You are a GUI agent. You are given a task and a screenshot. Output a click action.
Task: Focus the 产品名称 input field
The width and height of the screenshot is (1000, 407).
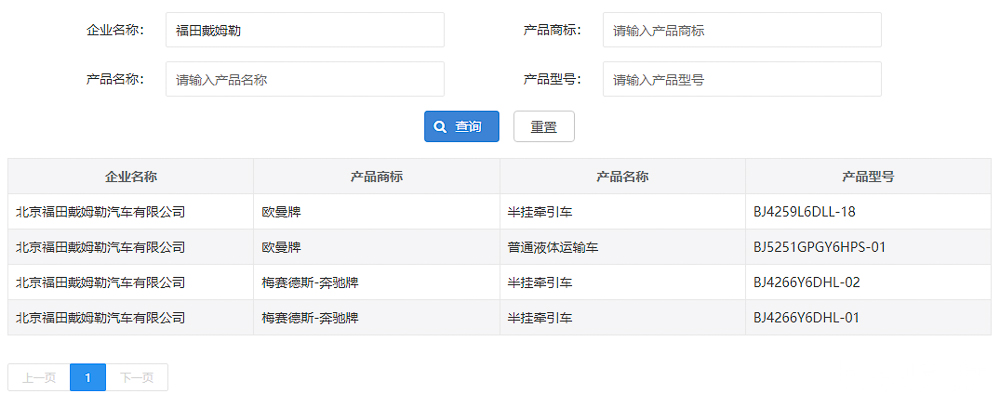coord(305,79)
